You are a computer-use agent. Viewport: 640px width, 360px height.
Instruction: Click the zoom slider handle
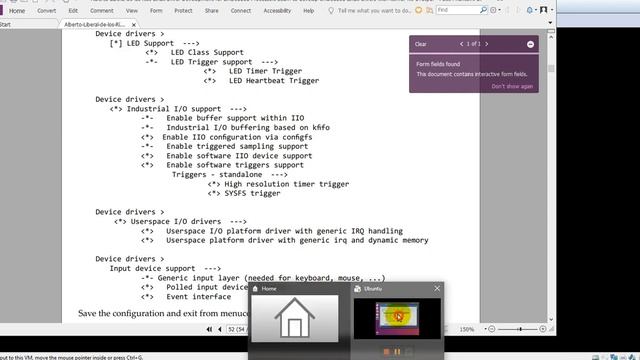coord(520,329)
